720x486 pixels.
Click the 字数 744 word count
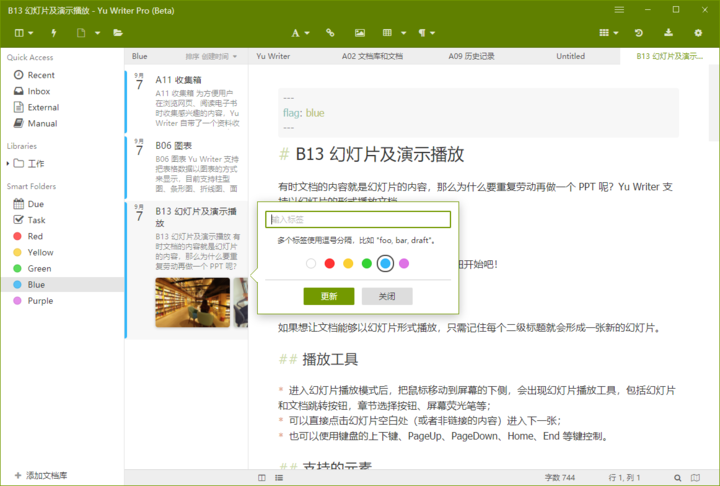click(560, 478)
